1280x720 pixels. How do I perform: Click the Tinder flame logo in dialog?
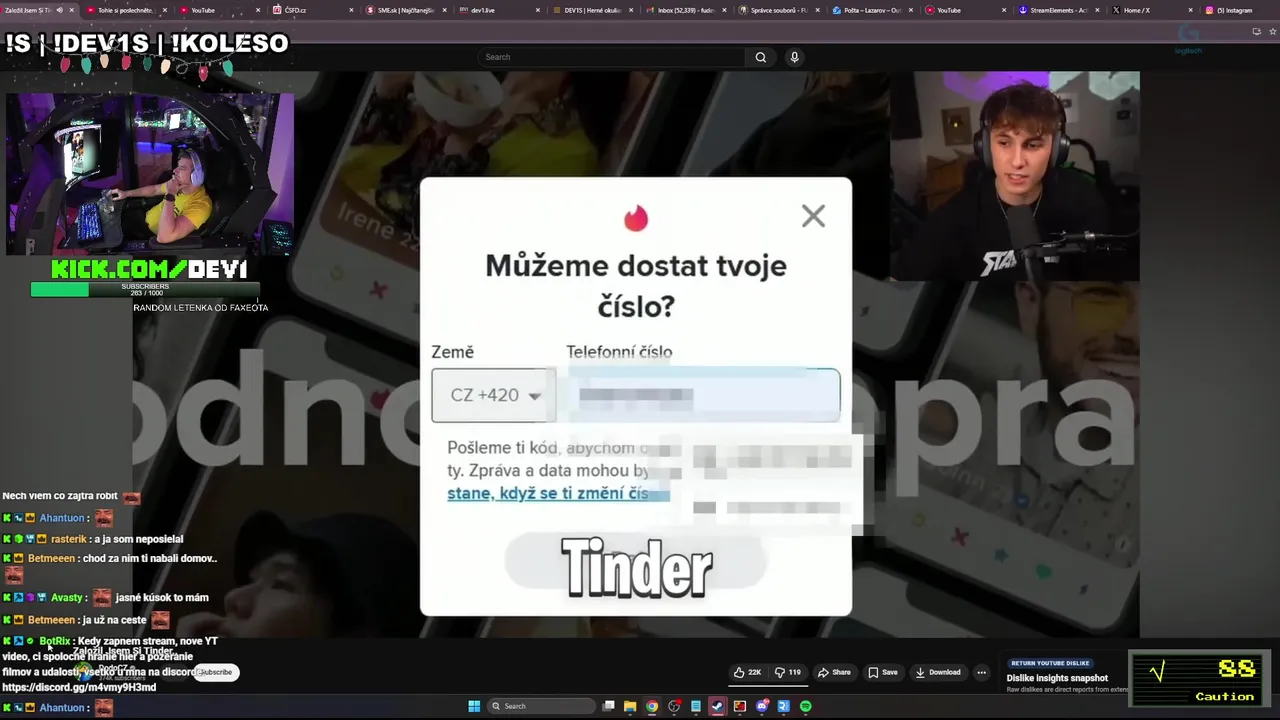636,218
